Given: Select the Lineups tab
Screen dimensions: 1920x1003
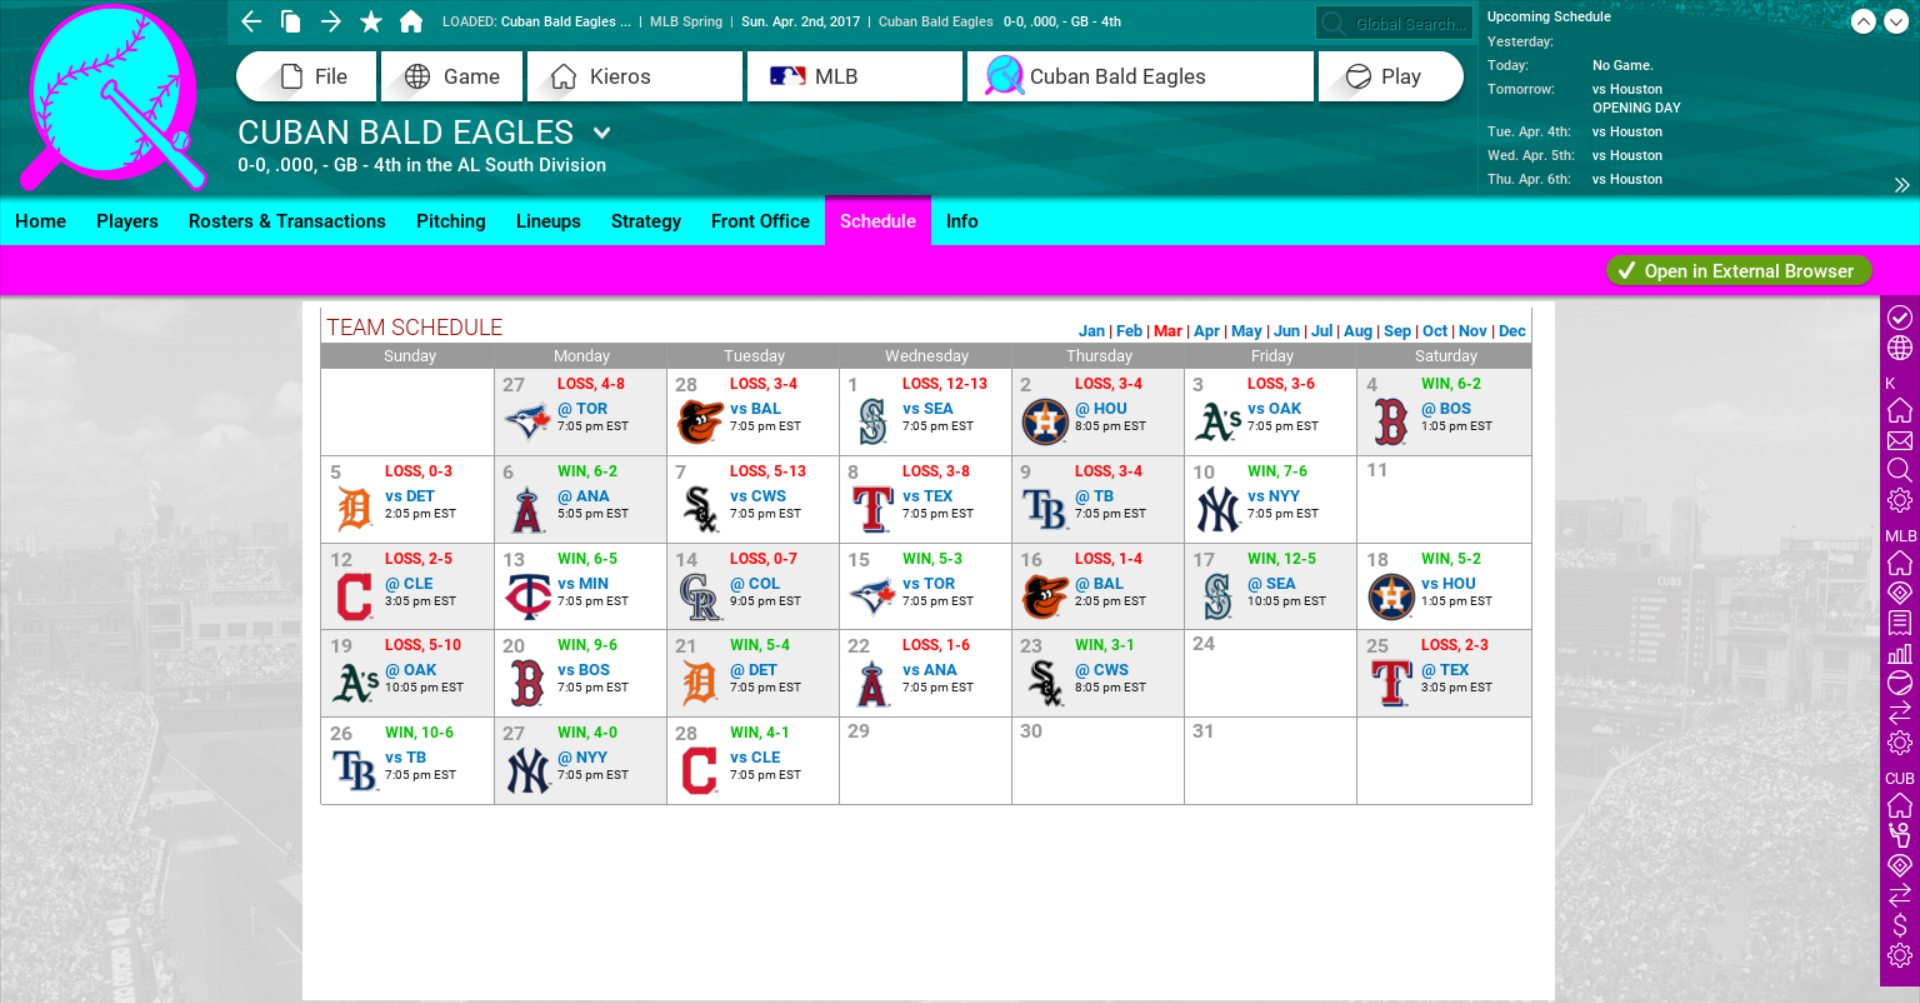Looking at the screenshot, I should coord(548,221).
